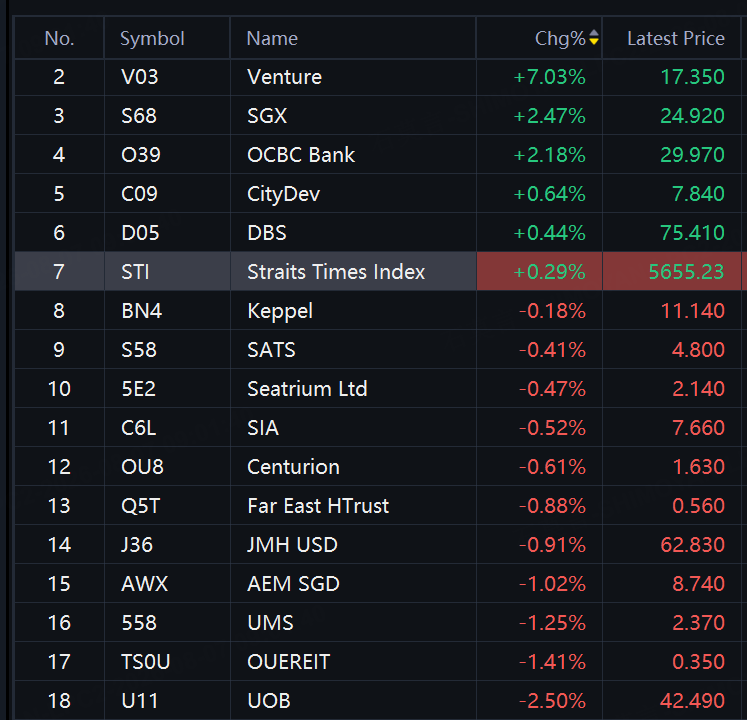Select the CityDev stock name
The image size is (747, 720).
283,194
